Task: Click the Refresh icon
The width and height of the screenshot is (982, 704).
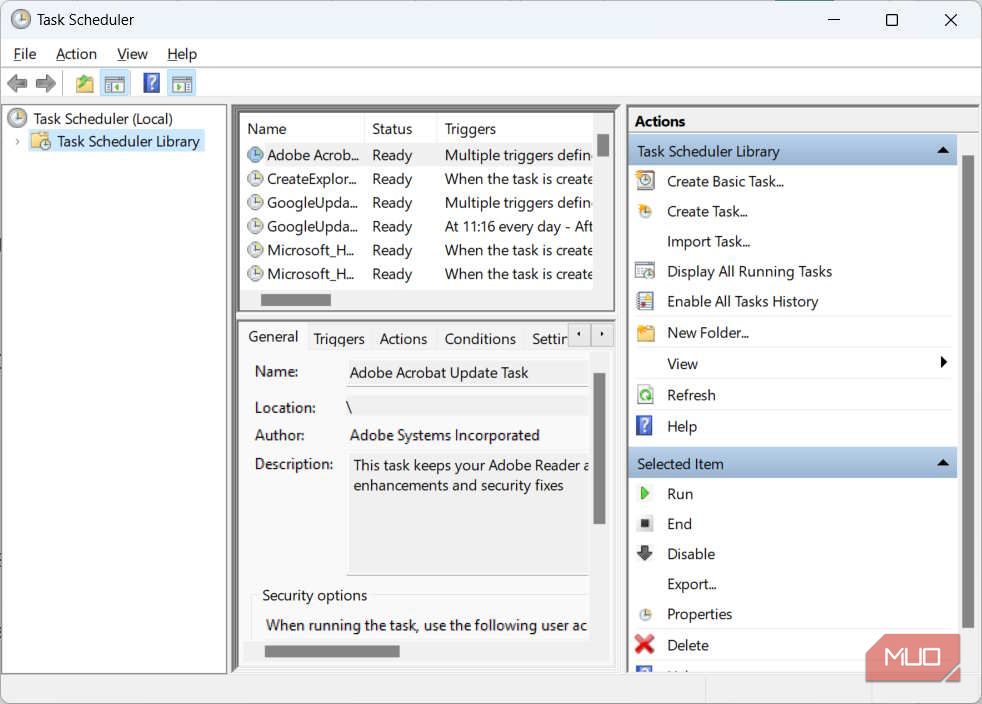Action: coord(645,395)
